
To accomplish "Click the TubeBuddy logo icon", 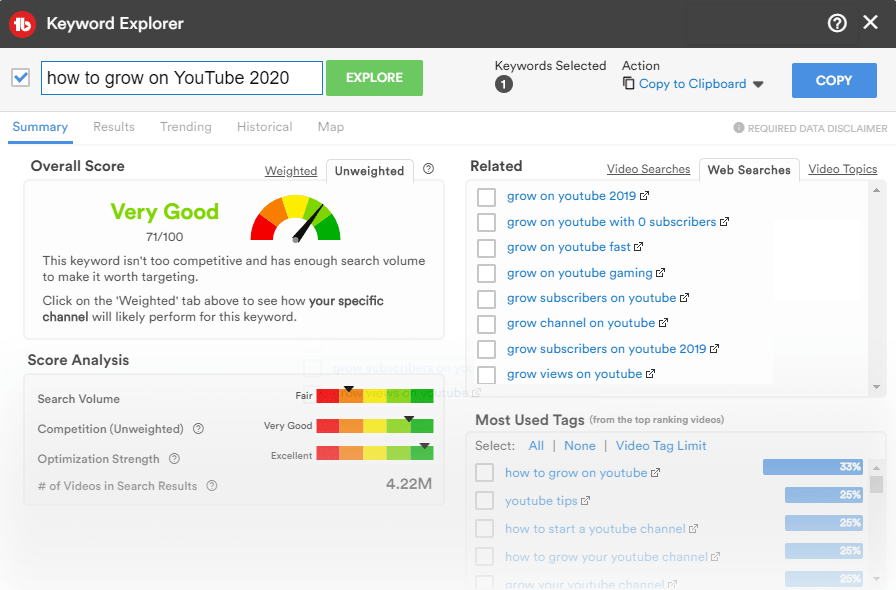I will coord(23,23).
